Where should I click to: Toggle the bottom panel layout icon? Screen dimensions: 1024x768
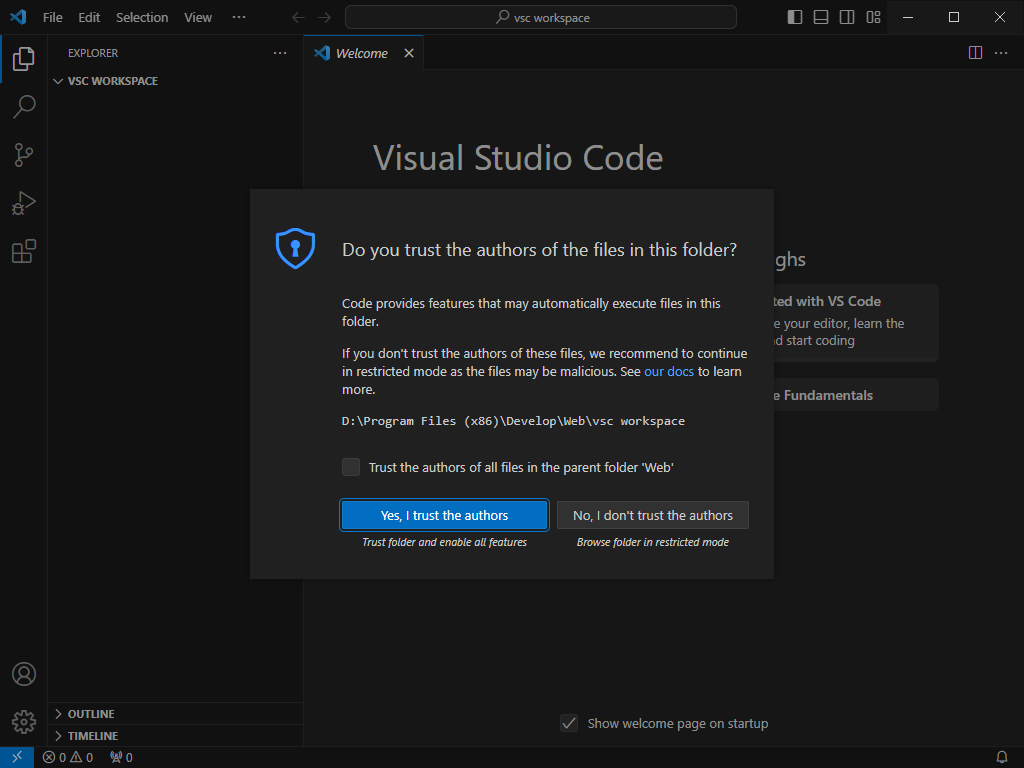click(x=821, y=17)
